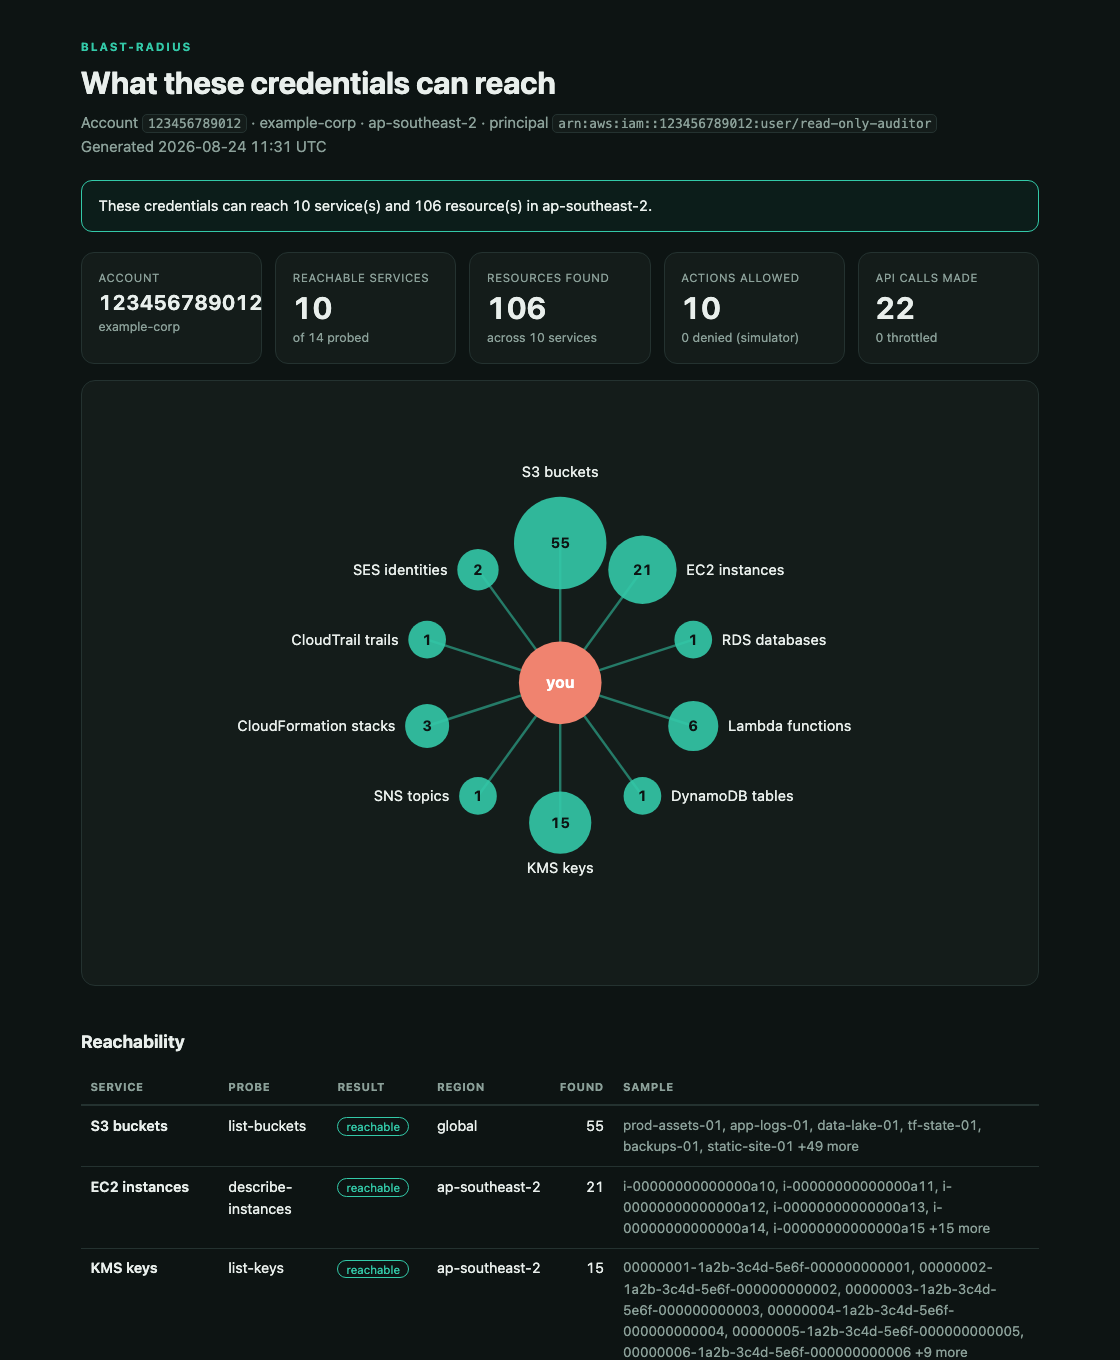Click 'S3 buckets' in the table
This screenshot has height=1360, width=1120.
coord(129,1126)
